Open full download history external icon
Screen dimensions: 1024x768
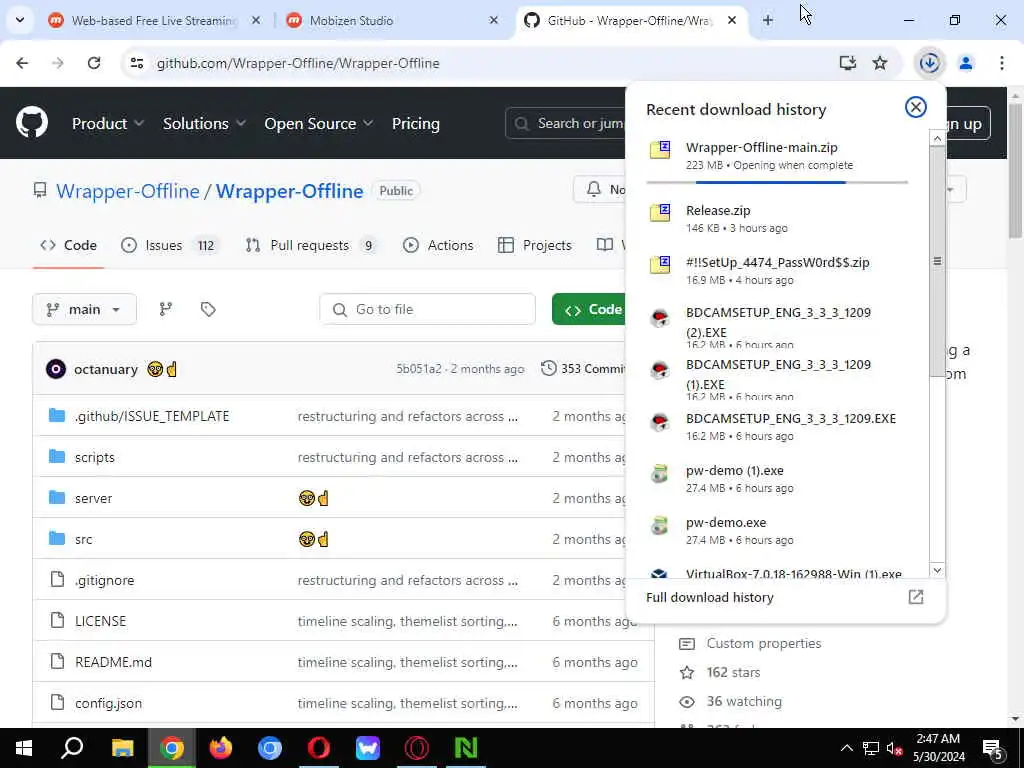(916, 597)
